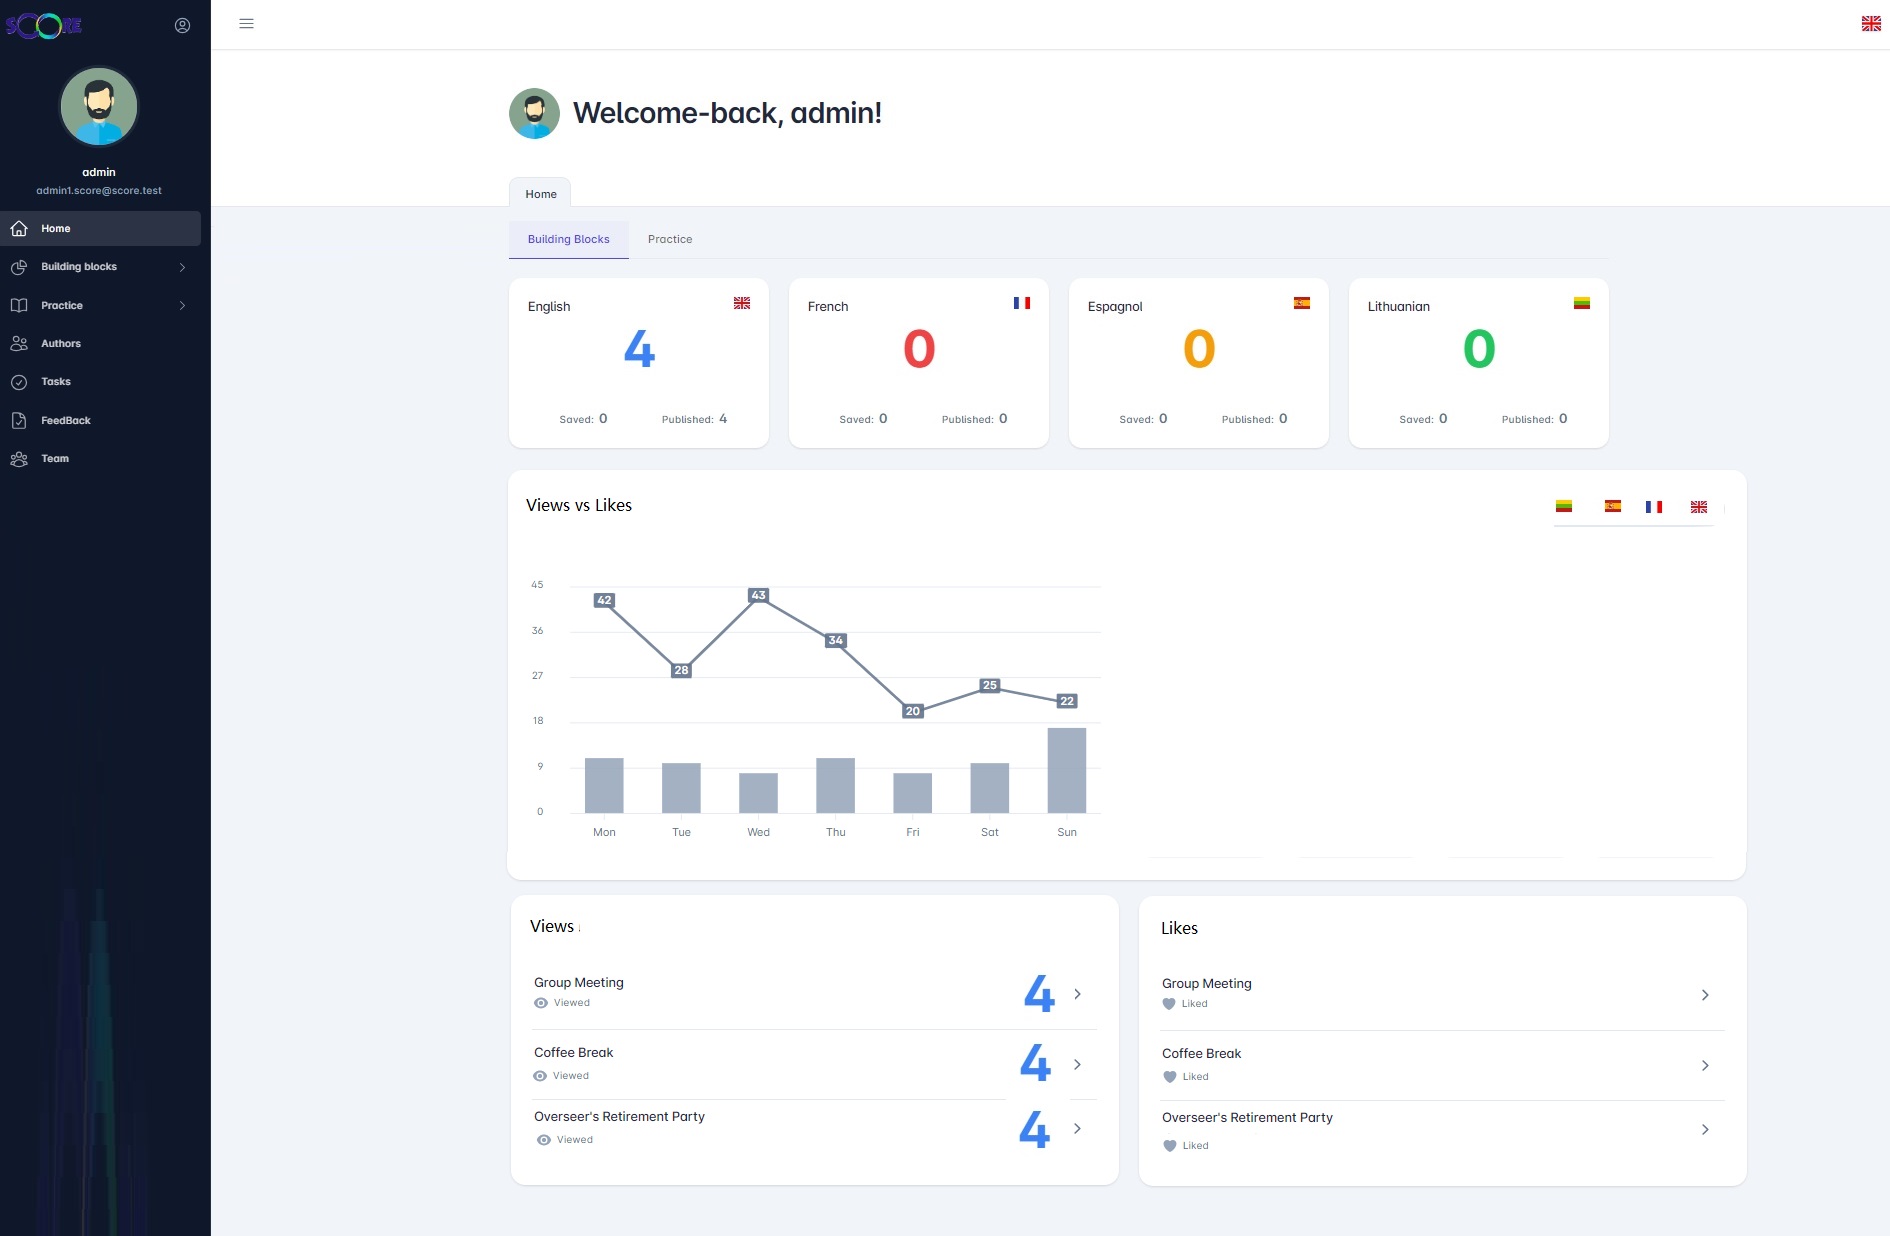This screenshot has height=1236, width=1890.
Task: Click the English building blocks card
Action: point(638,362)
